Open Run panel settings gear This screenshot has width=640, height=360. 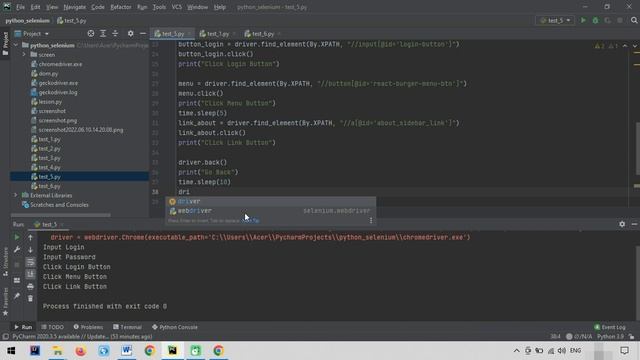click(x=622, y=224)
